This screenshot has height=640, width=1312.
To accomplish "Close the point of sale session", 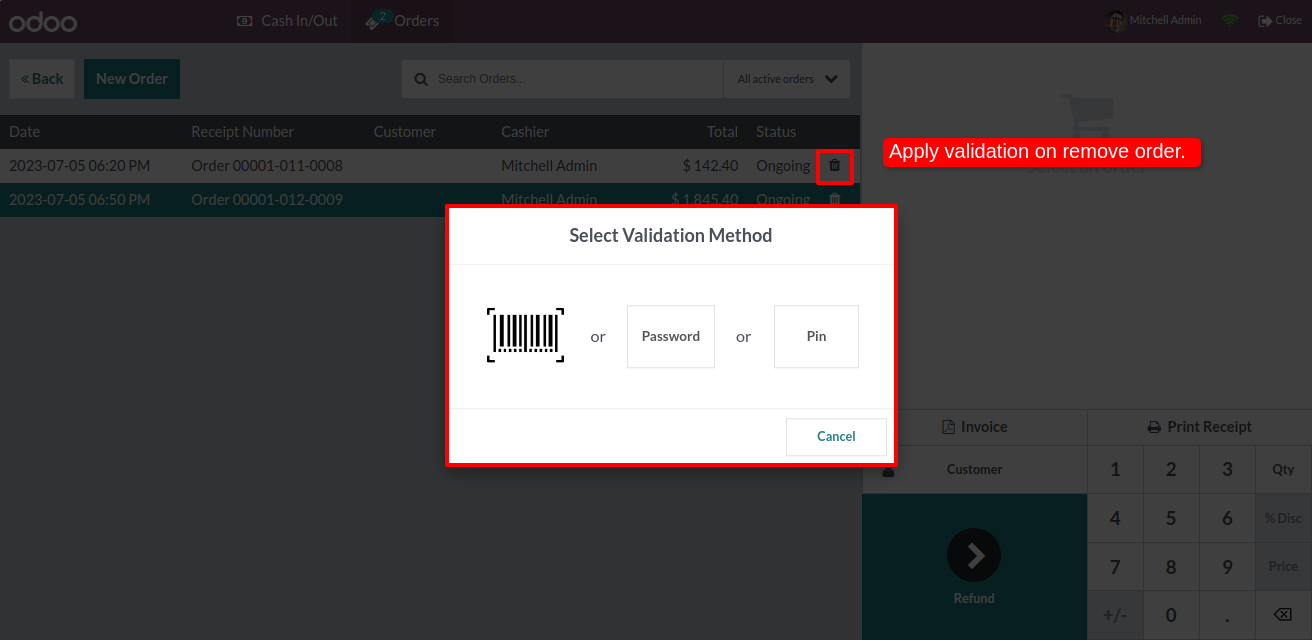I will tap(1280, 21).
